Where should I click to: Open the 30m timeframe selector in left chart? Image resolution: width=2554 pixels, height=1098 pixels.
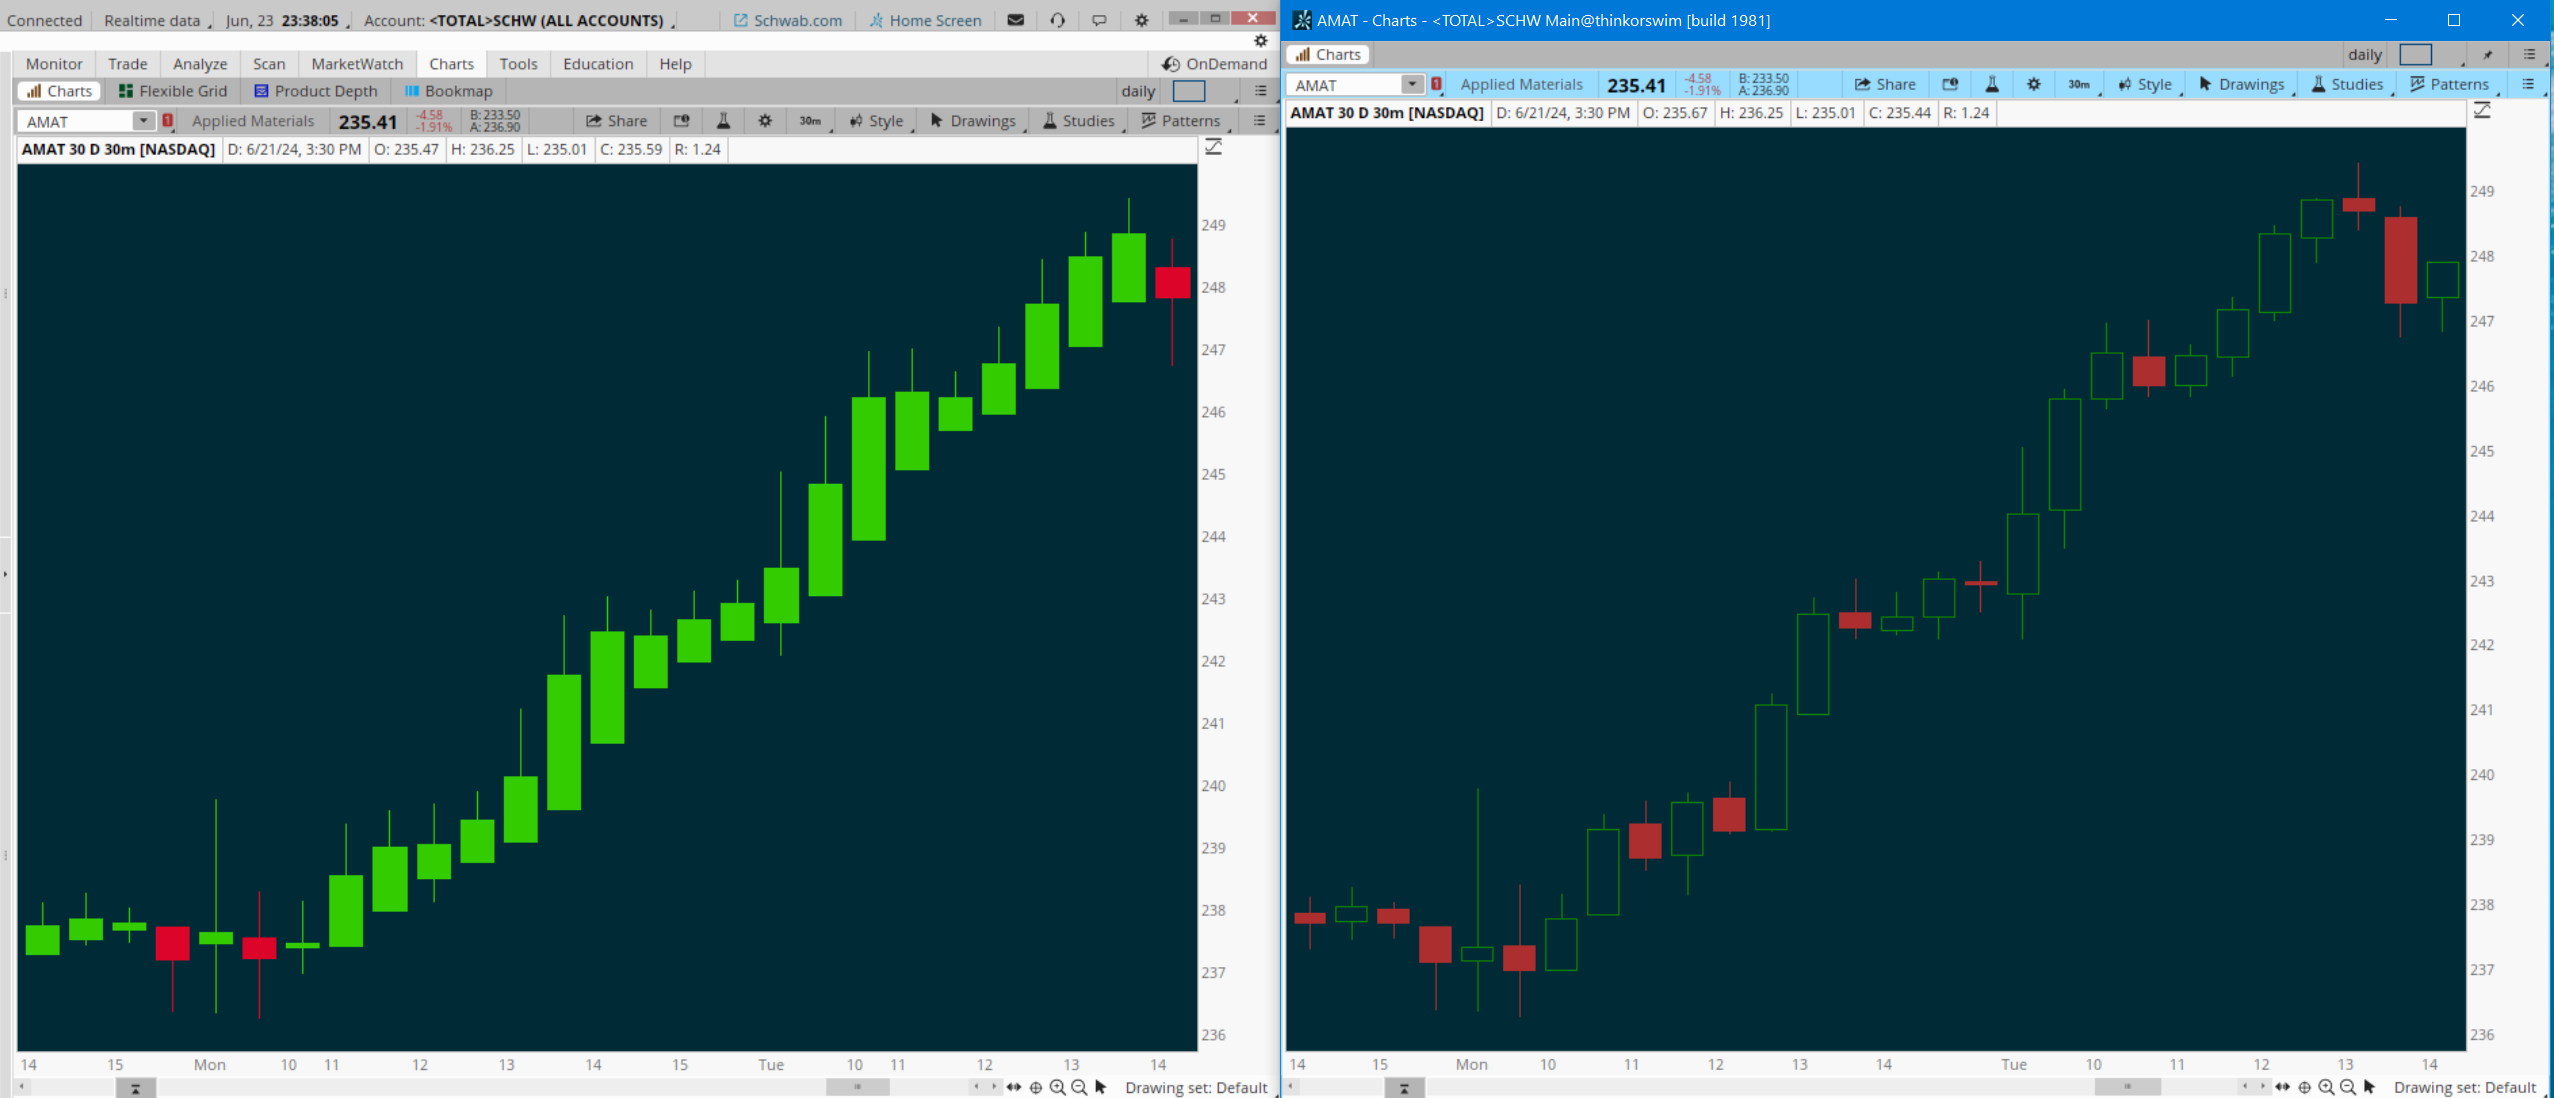click(x=813, y=121)
